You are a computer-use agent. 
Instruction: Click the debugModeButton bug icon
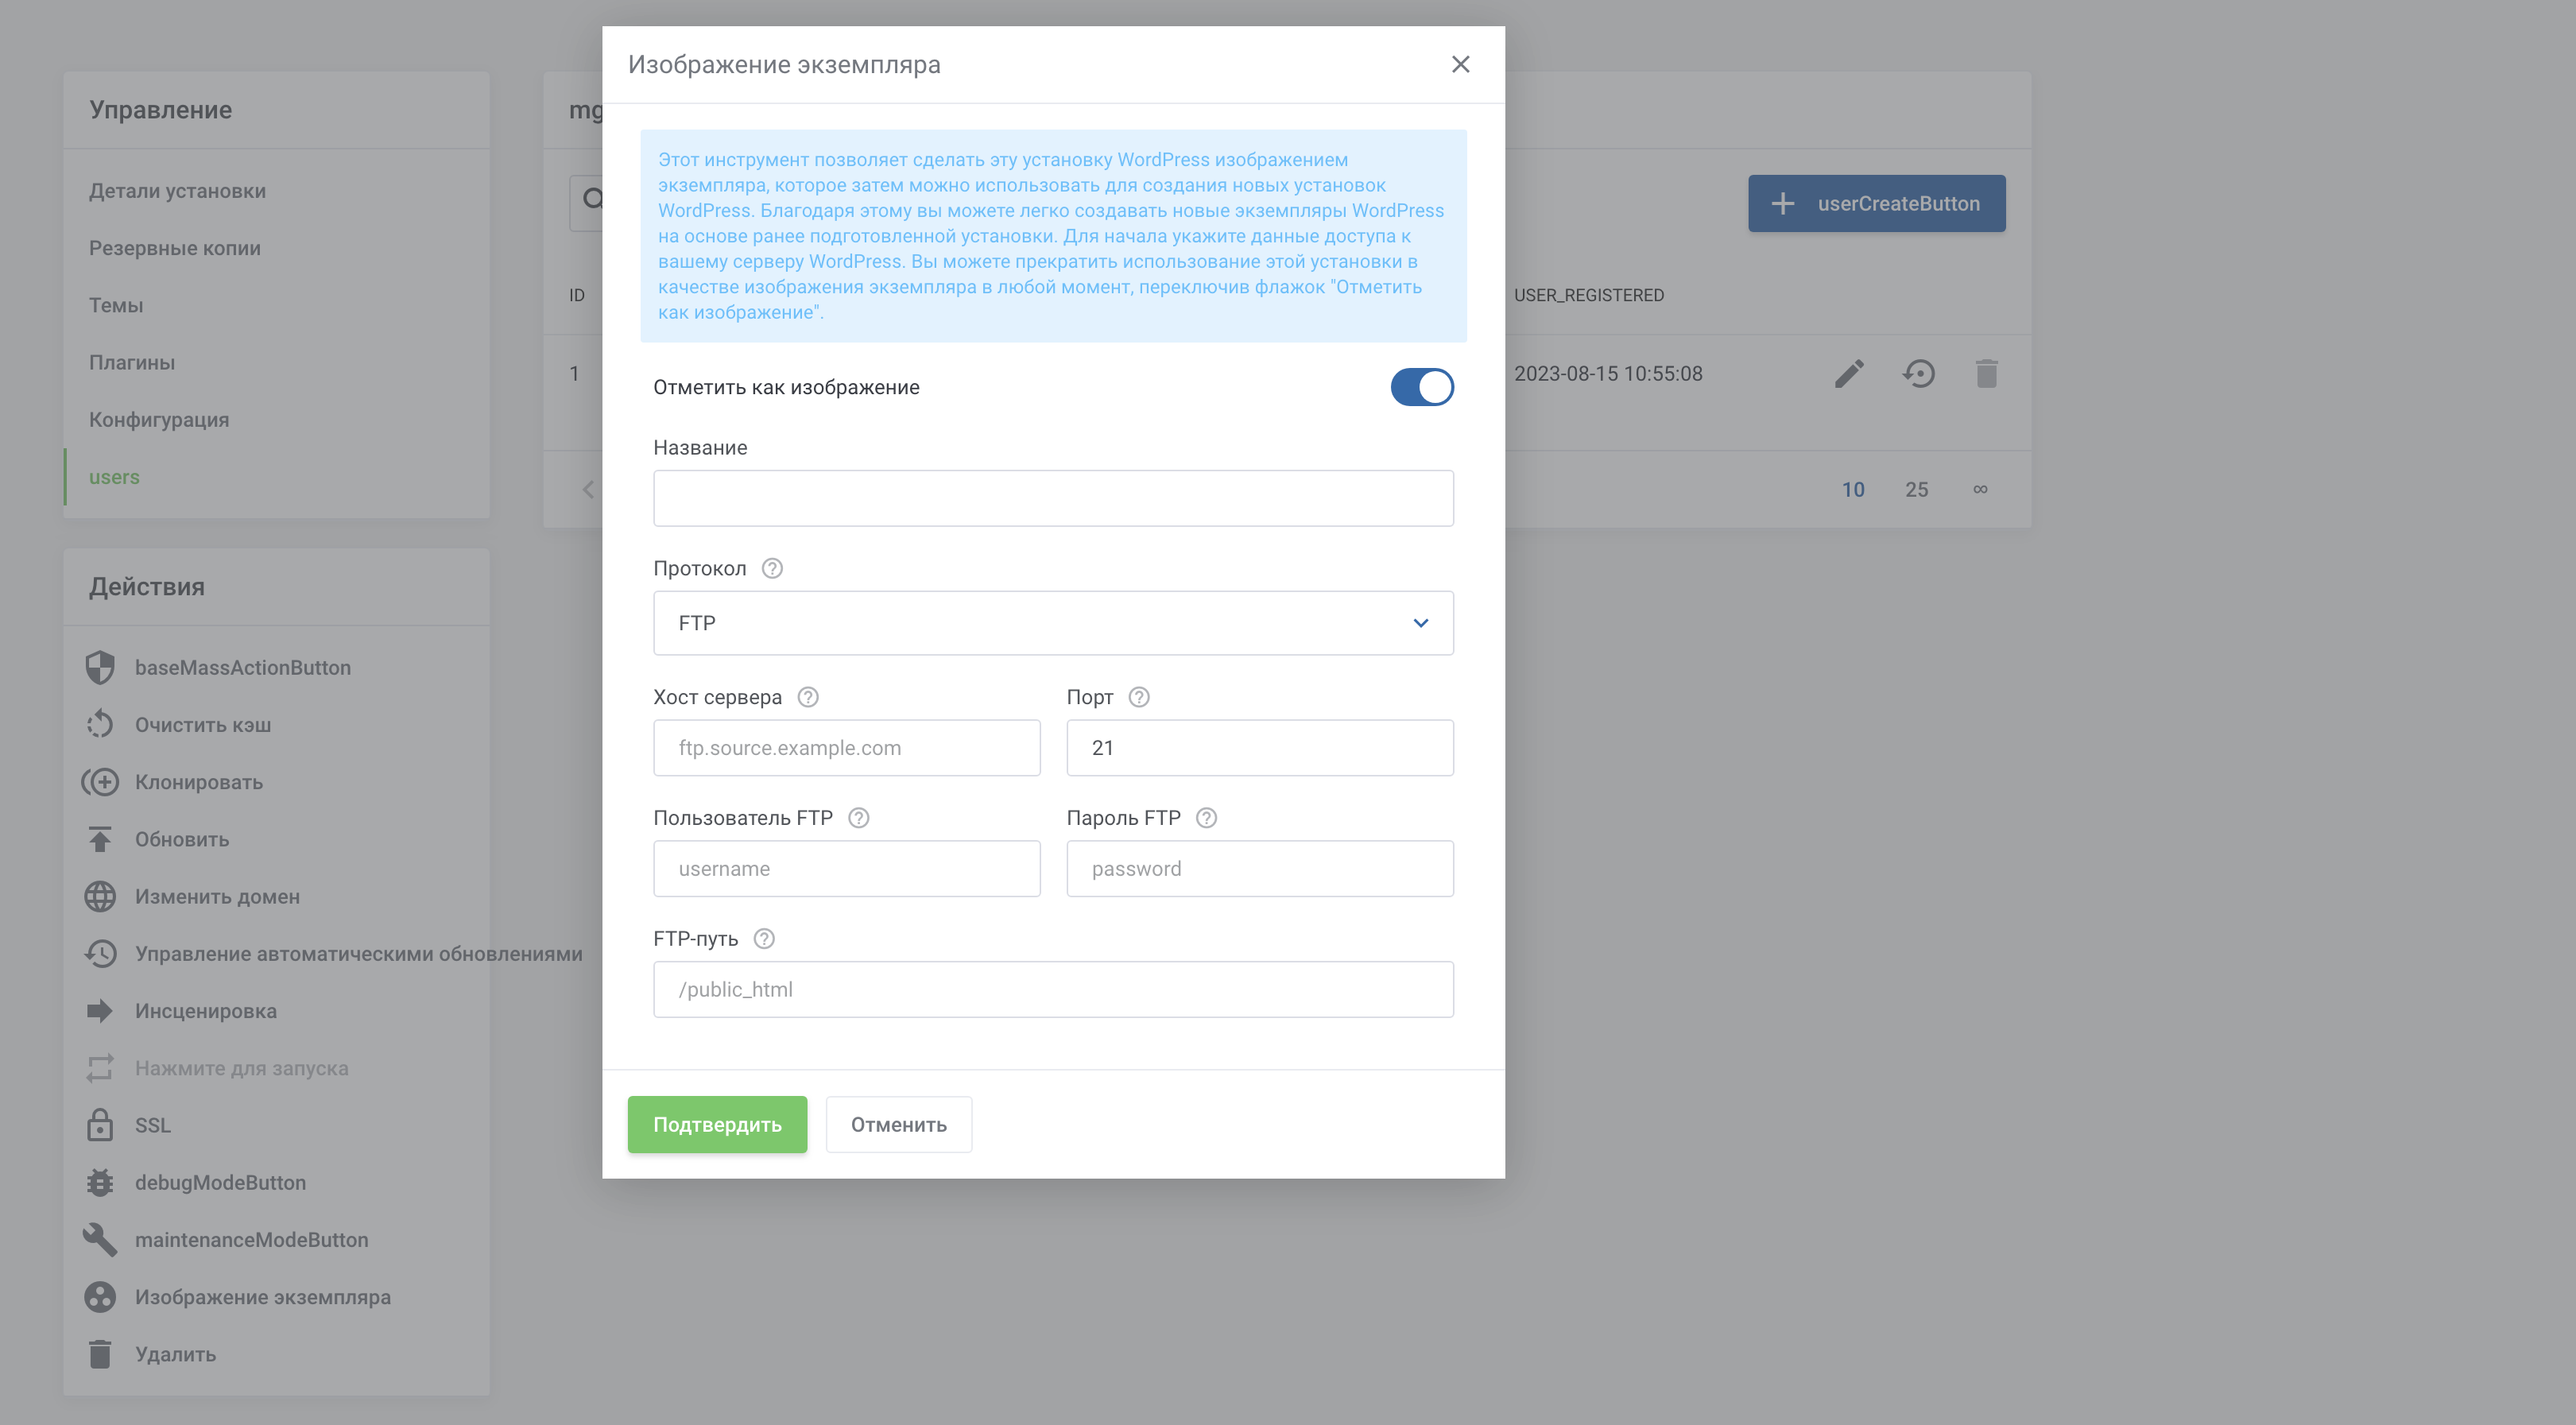tap(100, 1183)
